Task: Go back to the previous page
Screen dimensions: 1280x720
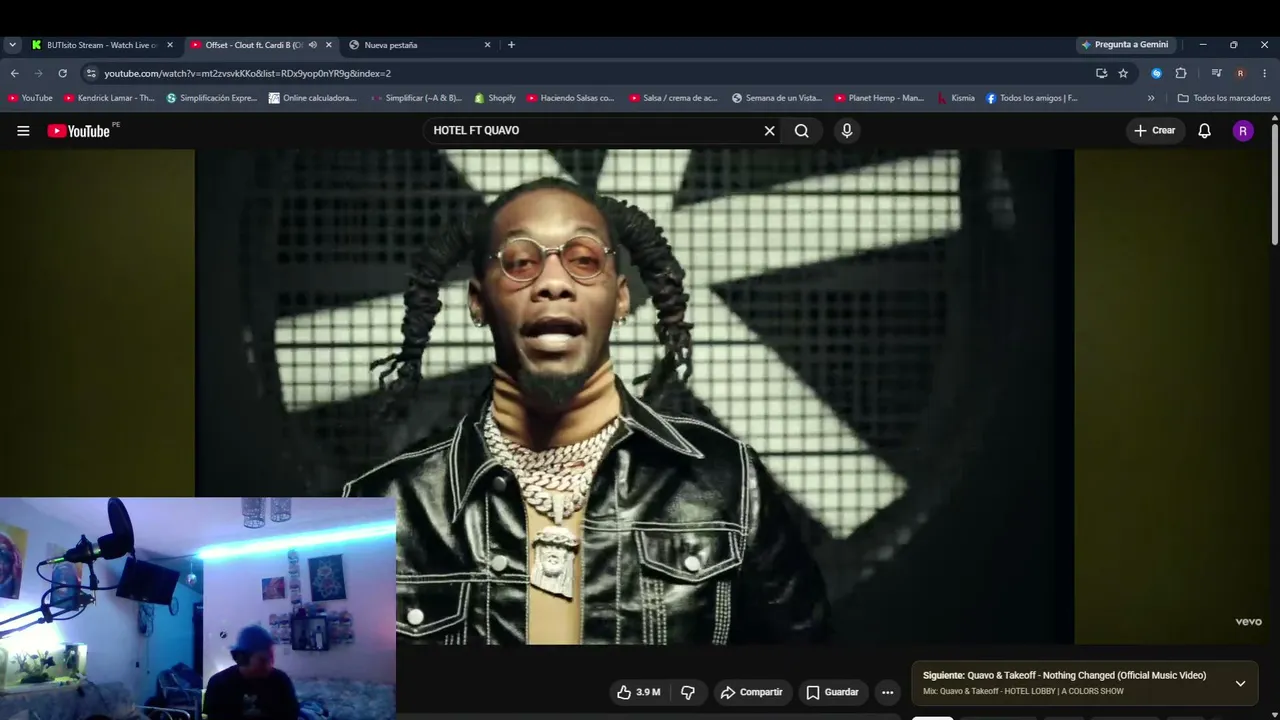Action: [x=14, y=73]
